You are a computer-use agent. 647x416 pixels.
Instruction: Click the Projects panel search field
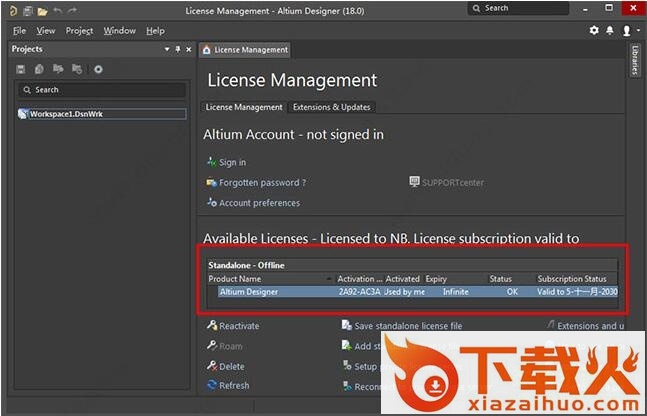(x=100, y=90)
